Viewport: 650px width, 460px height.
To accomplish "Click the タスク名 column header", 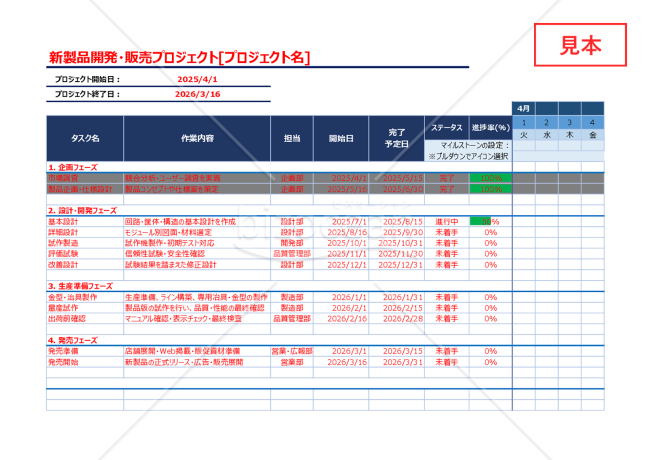I will [85, 138].
